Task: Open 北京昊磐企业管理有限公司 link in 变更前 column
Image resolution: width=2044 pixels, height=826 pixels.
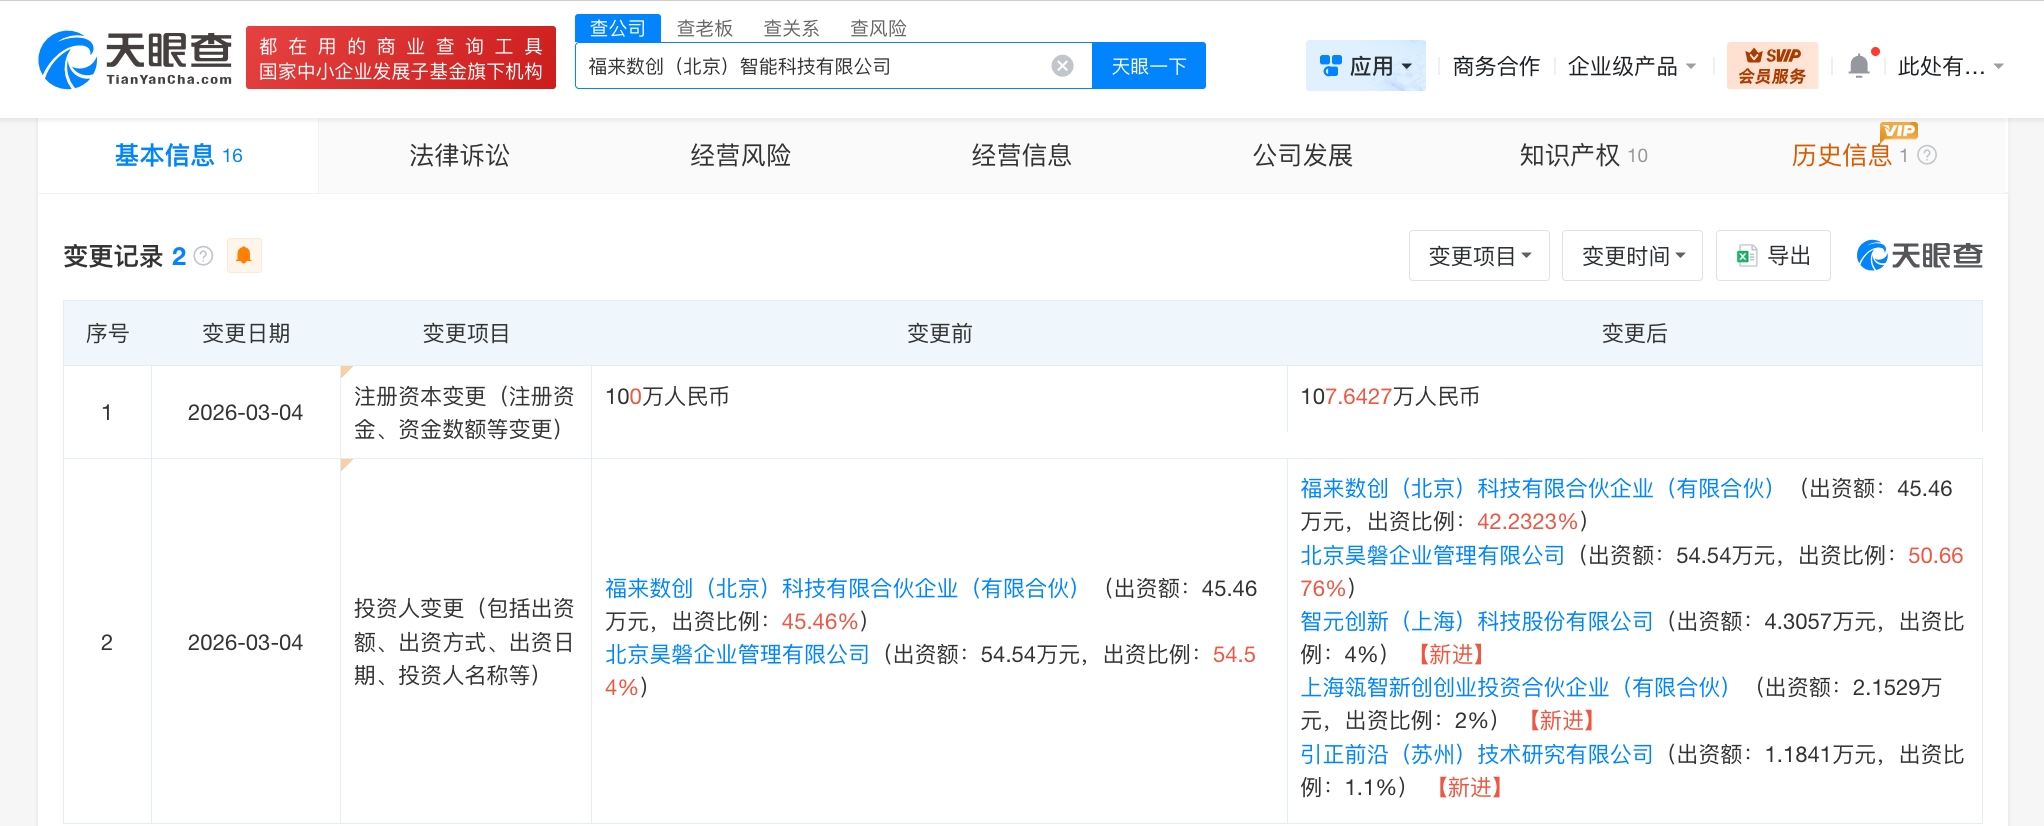Action: pos(738,654)
